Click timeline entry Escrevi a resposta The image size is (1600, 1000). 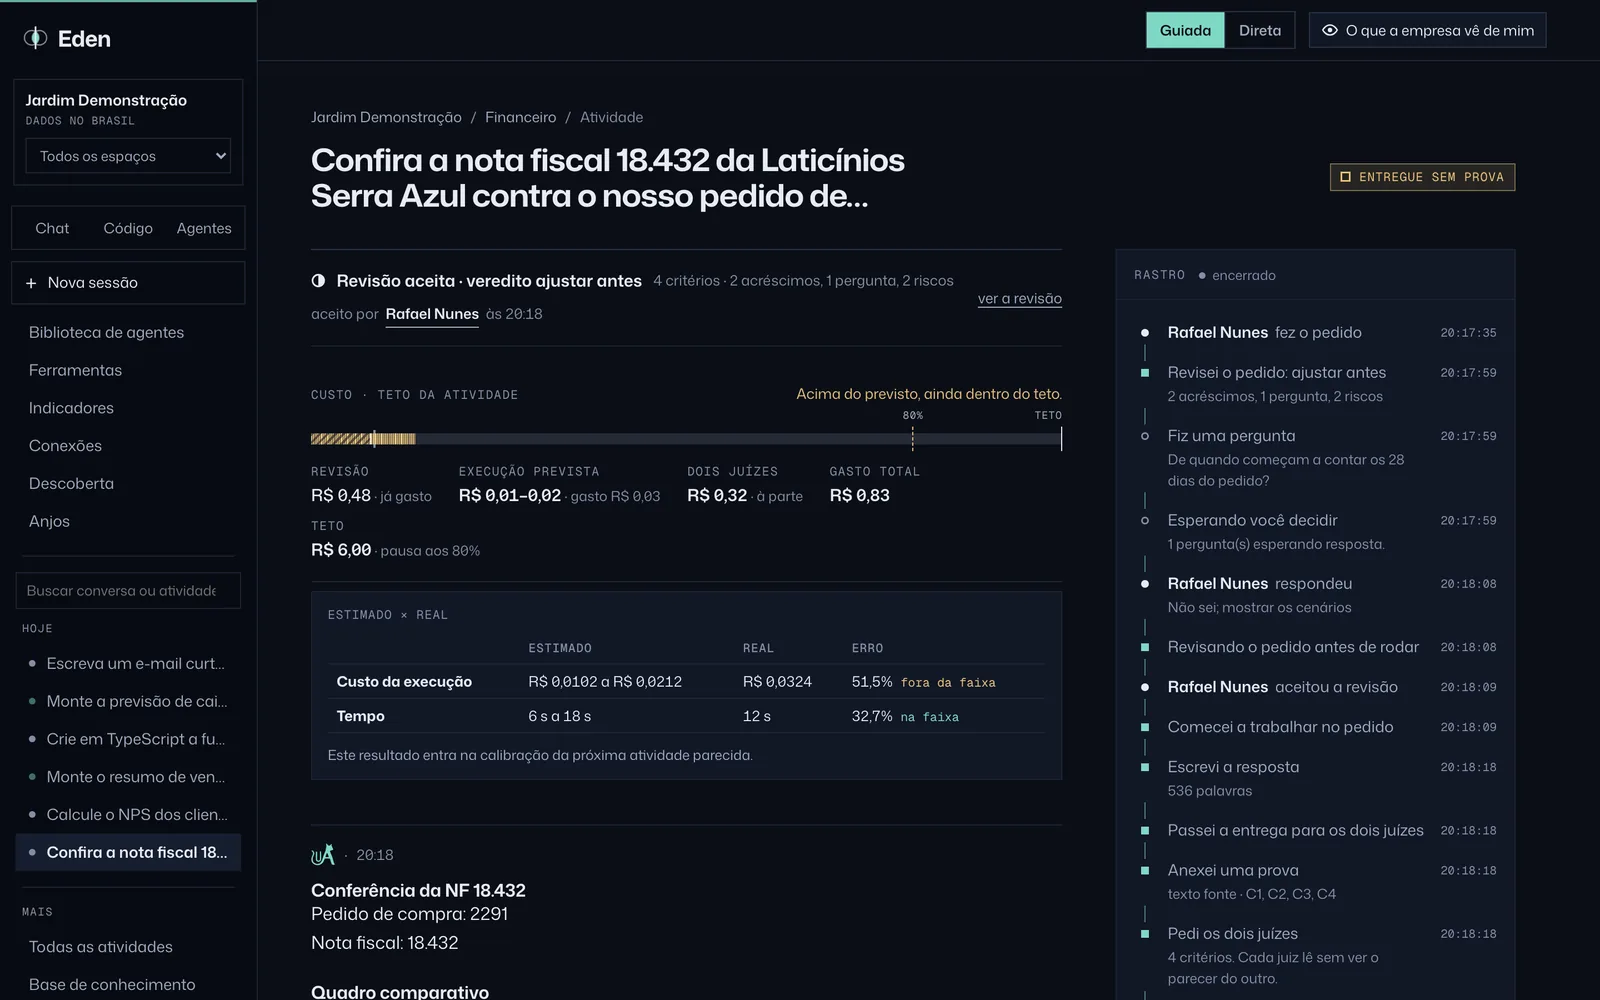[x=1233, y=767]
